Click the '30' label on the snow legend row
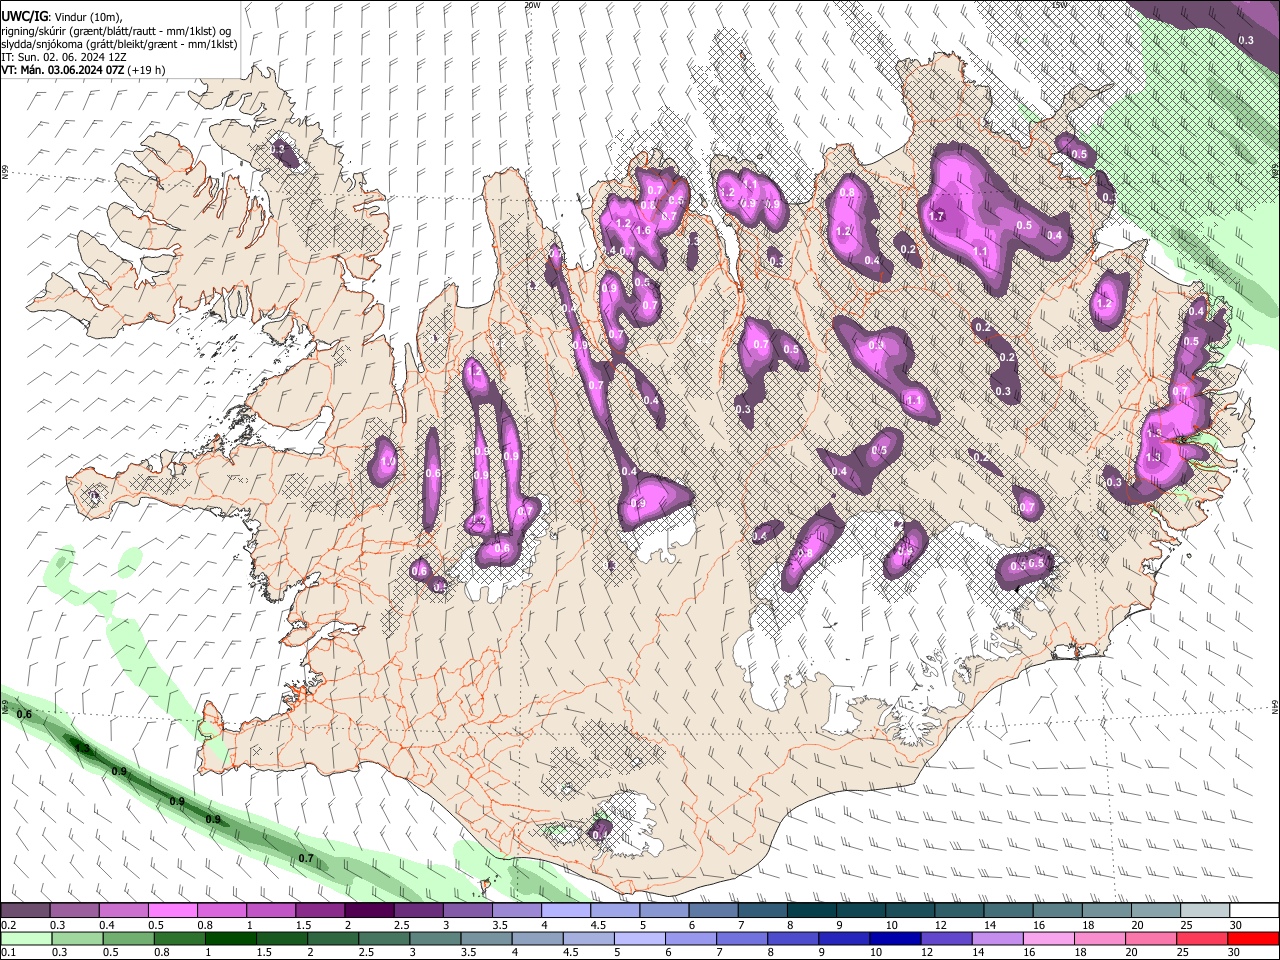1280x960 pixels. [x=1236, y=924]
